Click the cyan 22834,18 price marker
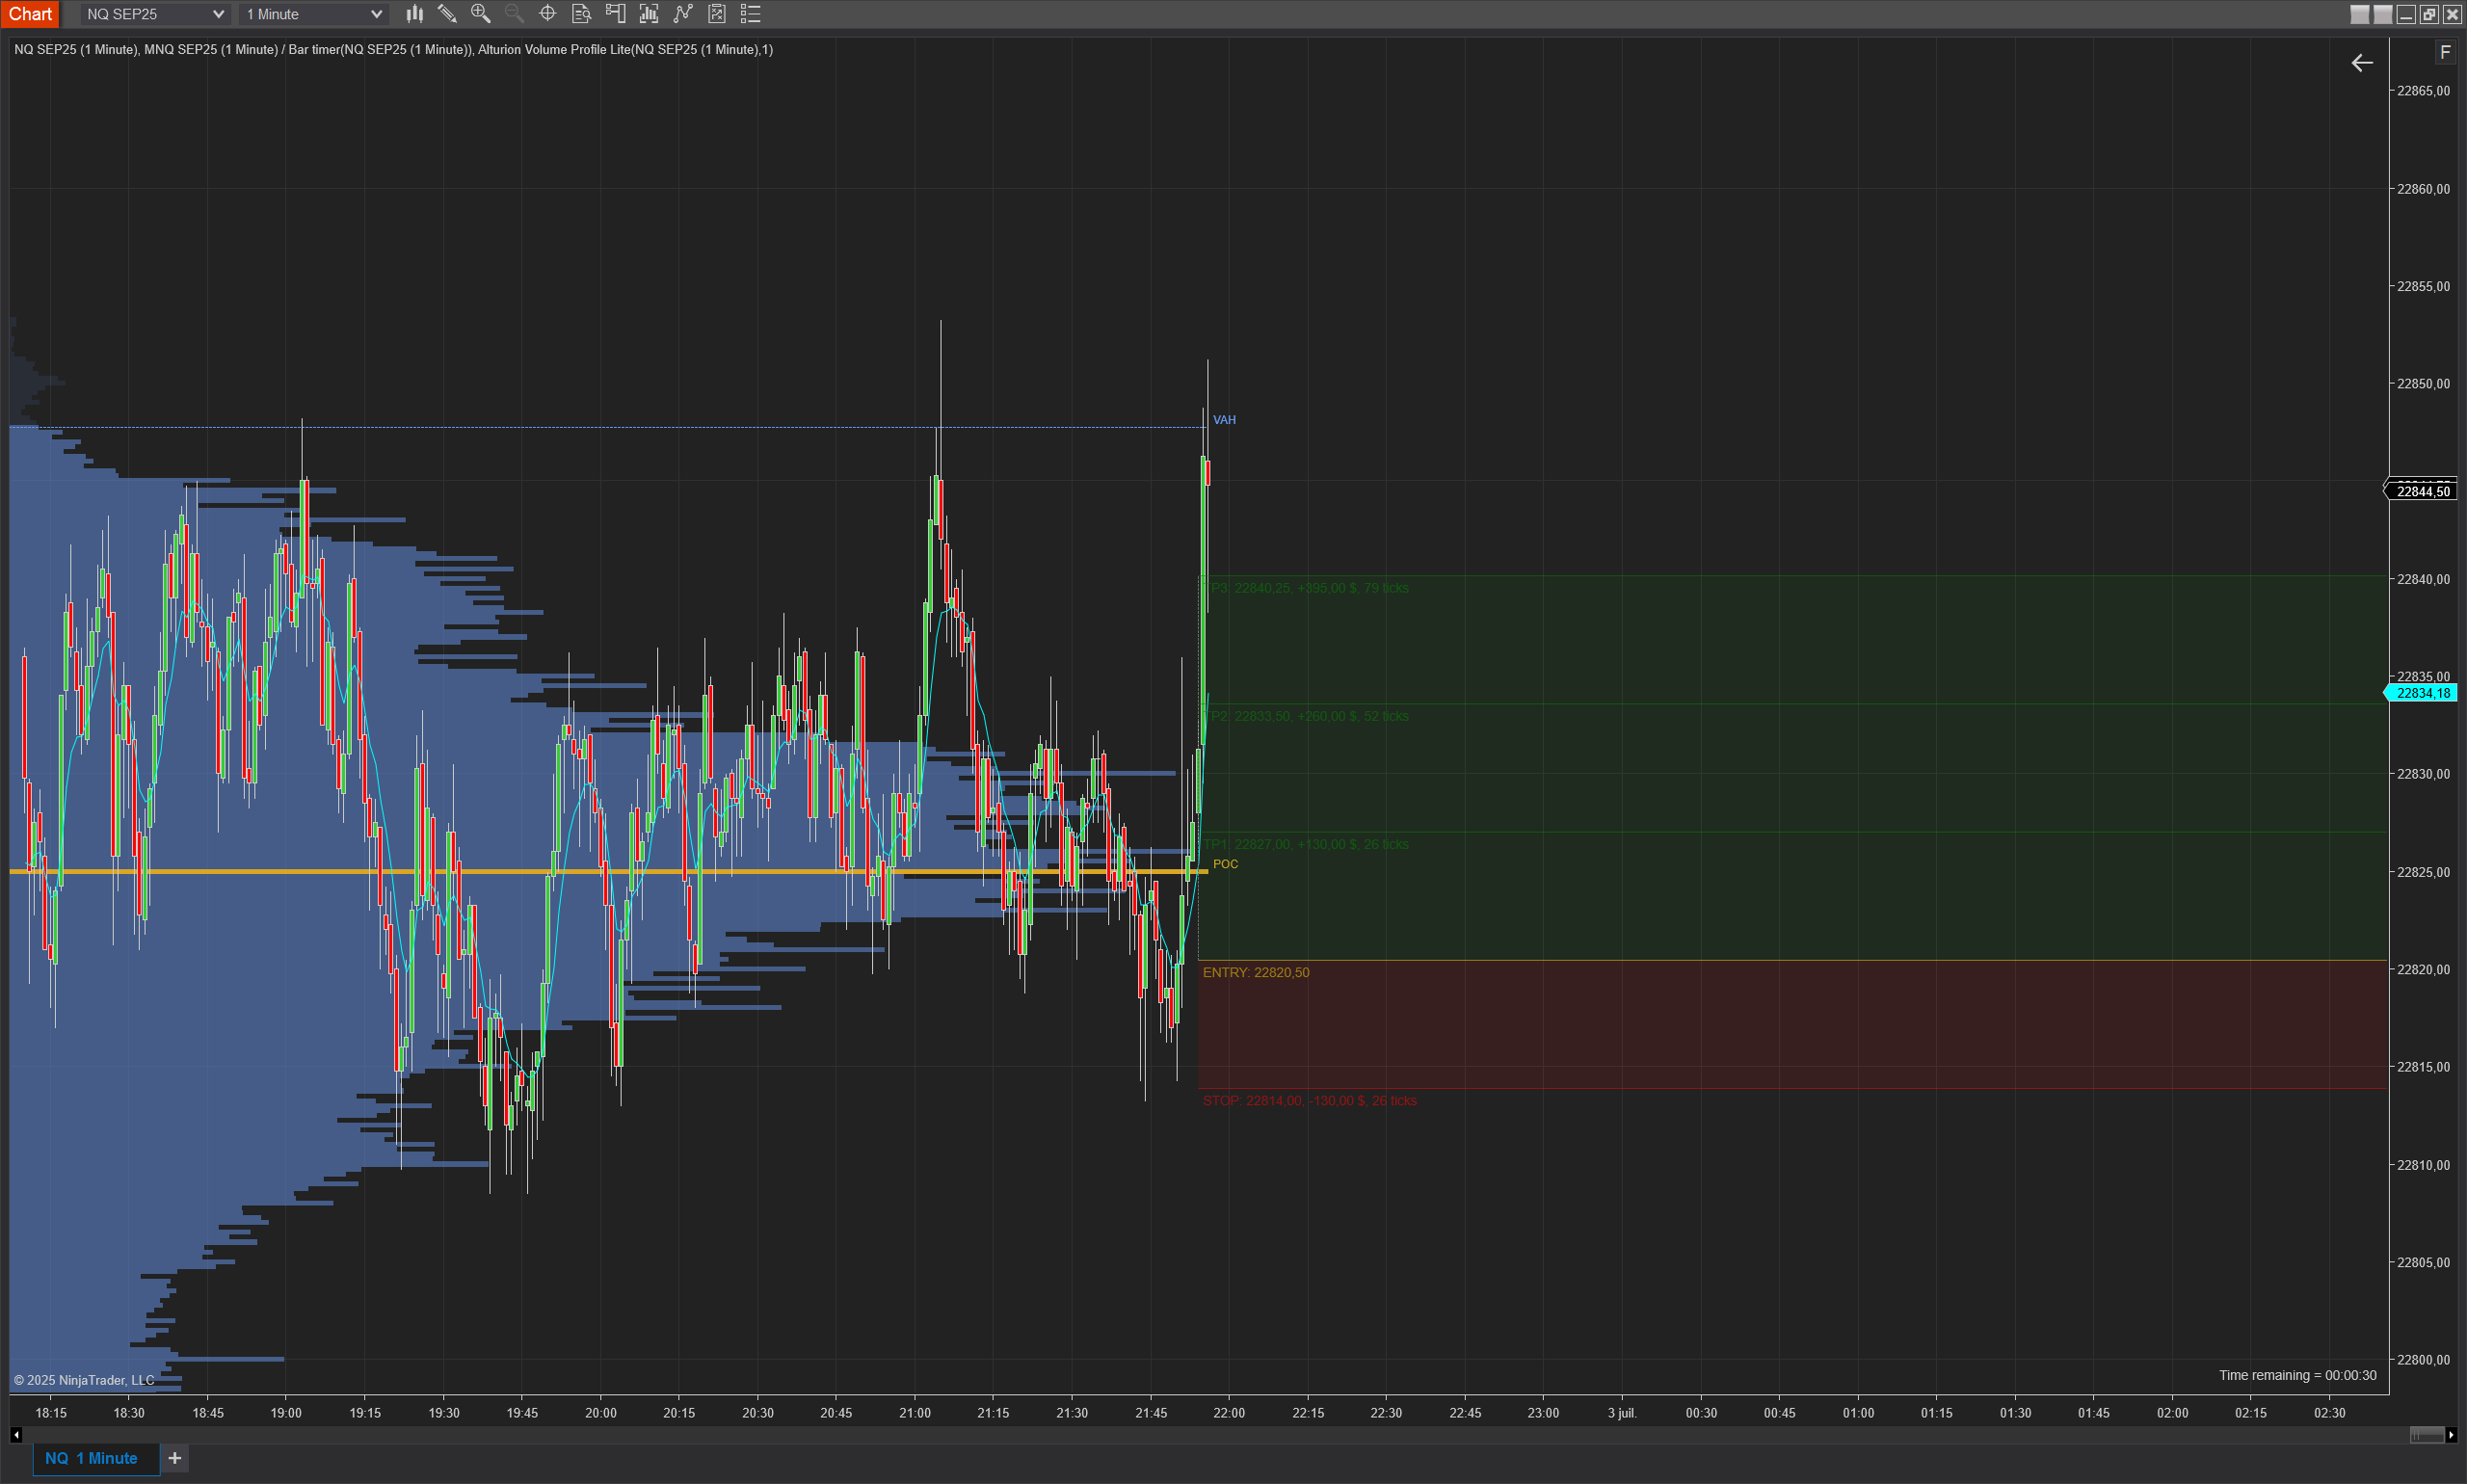The height and width of the screenshot is (1484, 2467). click(x=2422, y=693)
